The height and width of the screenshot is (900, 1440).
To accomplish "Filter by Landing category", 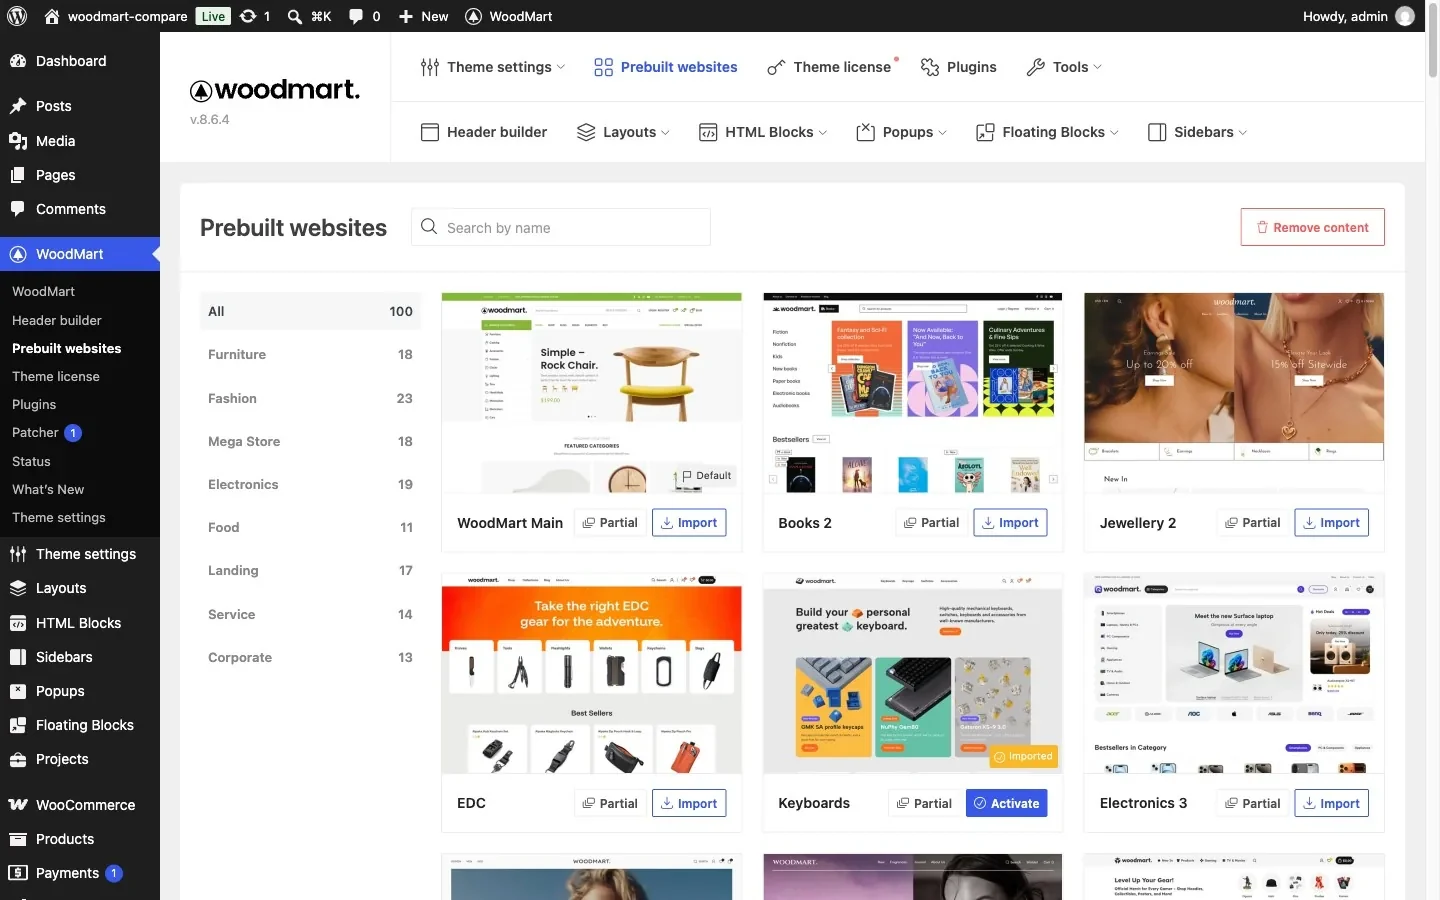I will [x=310, y=570].
